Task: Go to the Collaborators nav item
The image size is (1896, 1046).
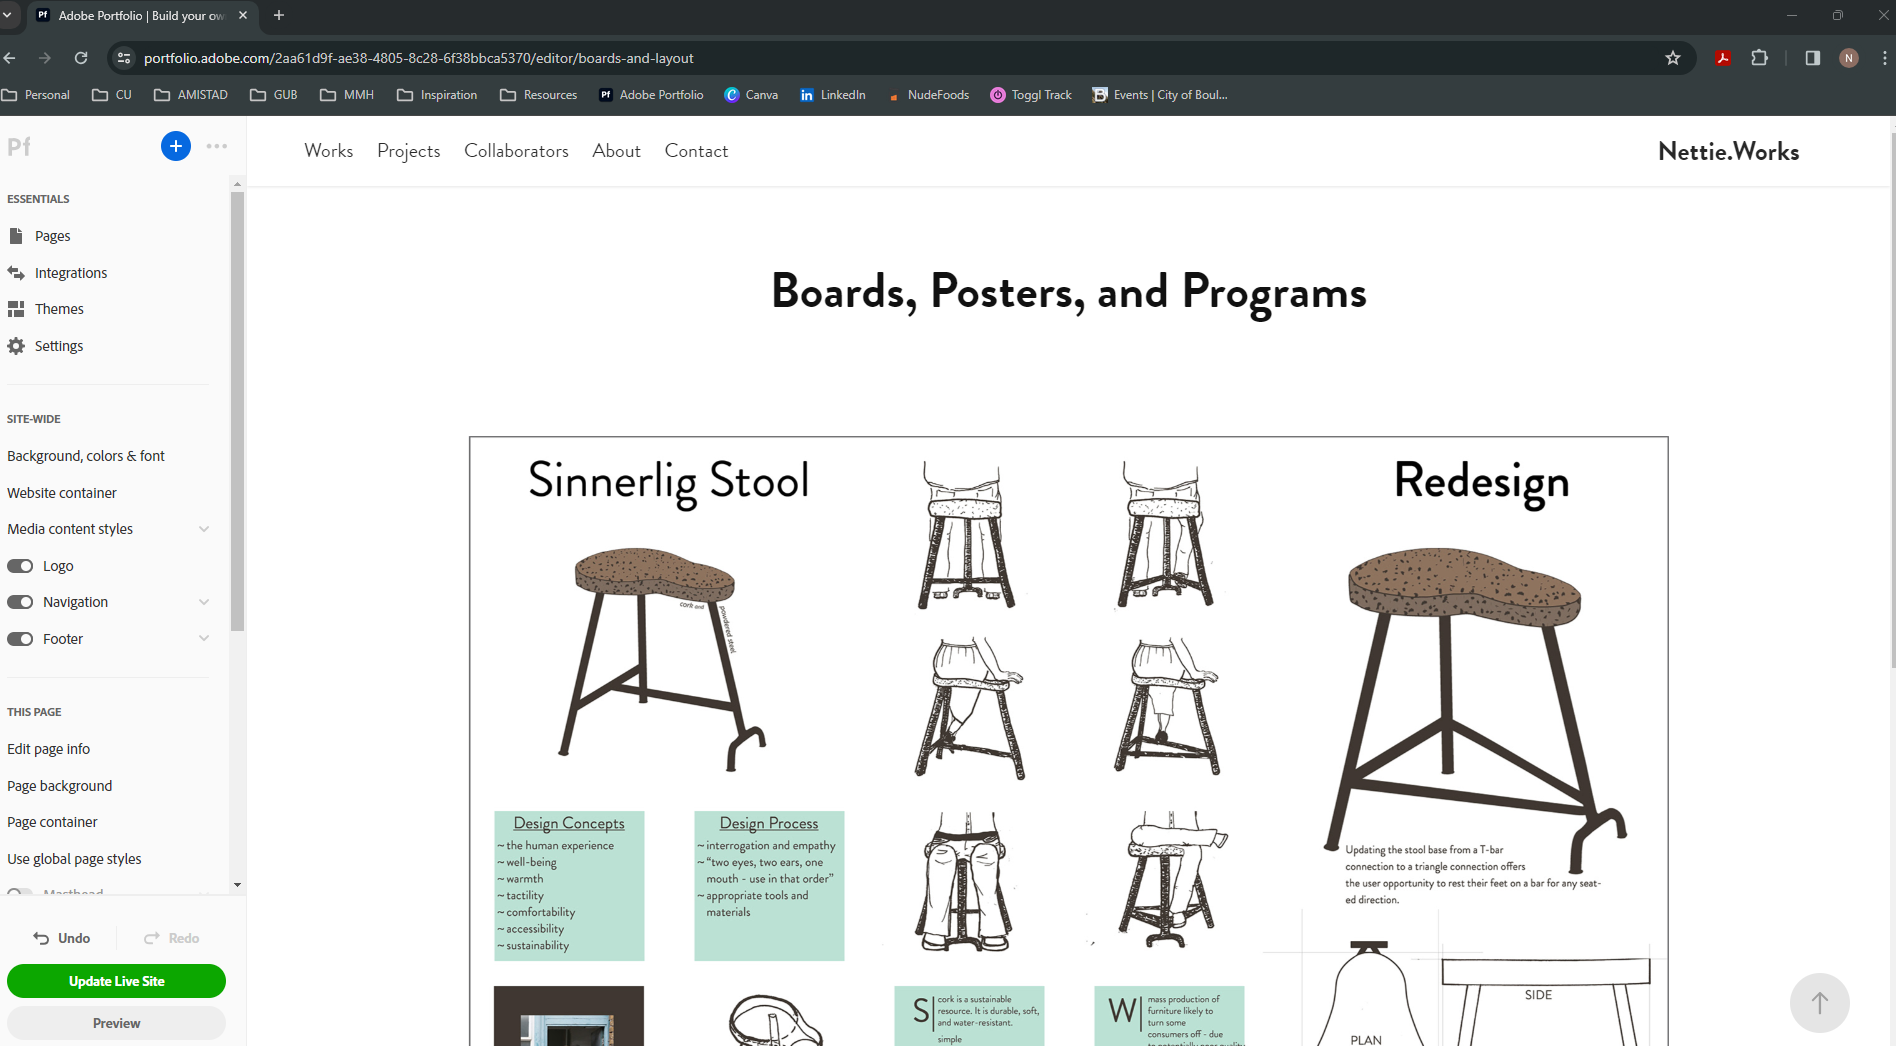Action: (516, 151)
